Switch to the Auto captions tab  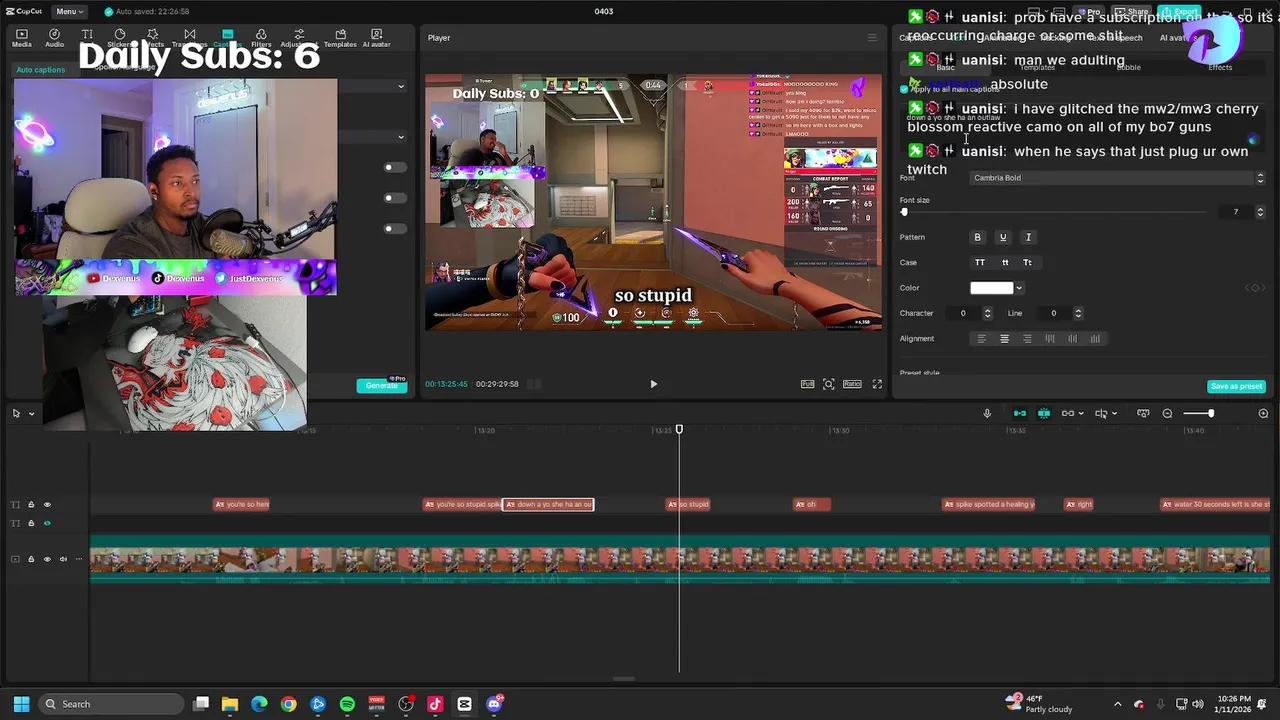tap(41, 69)
